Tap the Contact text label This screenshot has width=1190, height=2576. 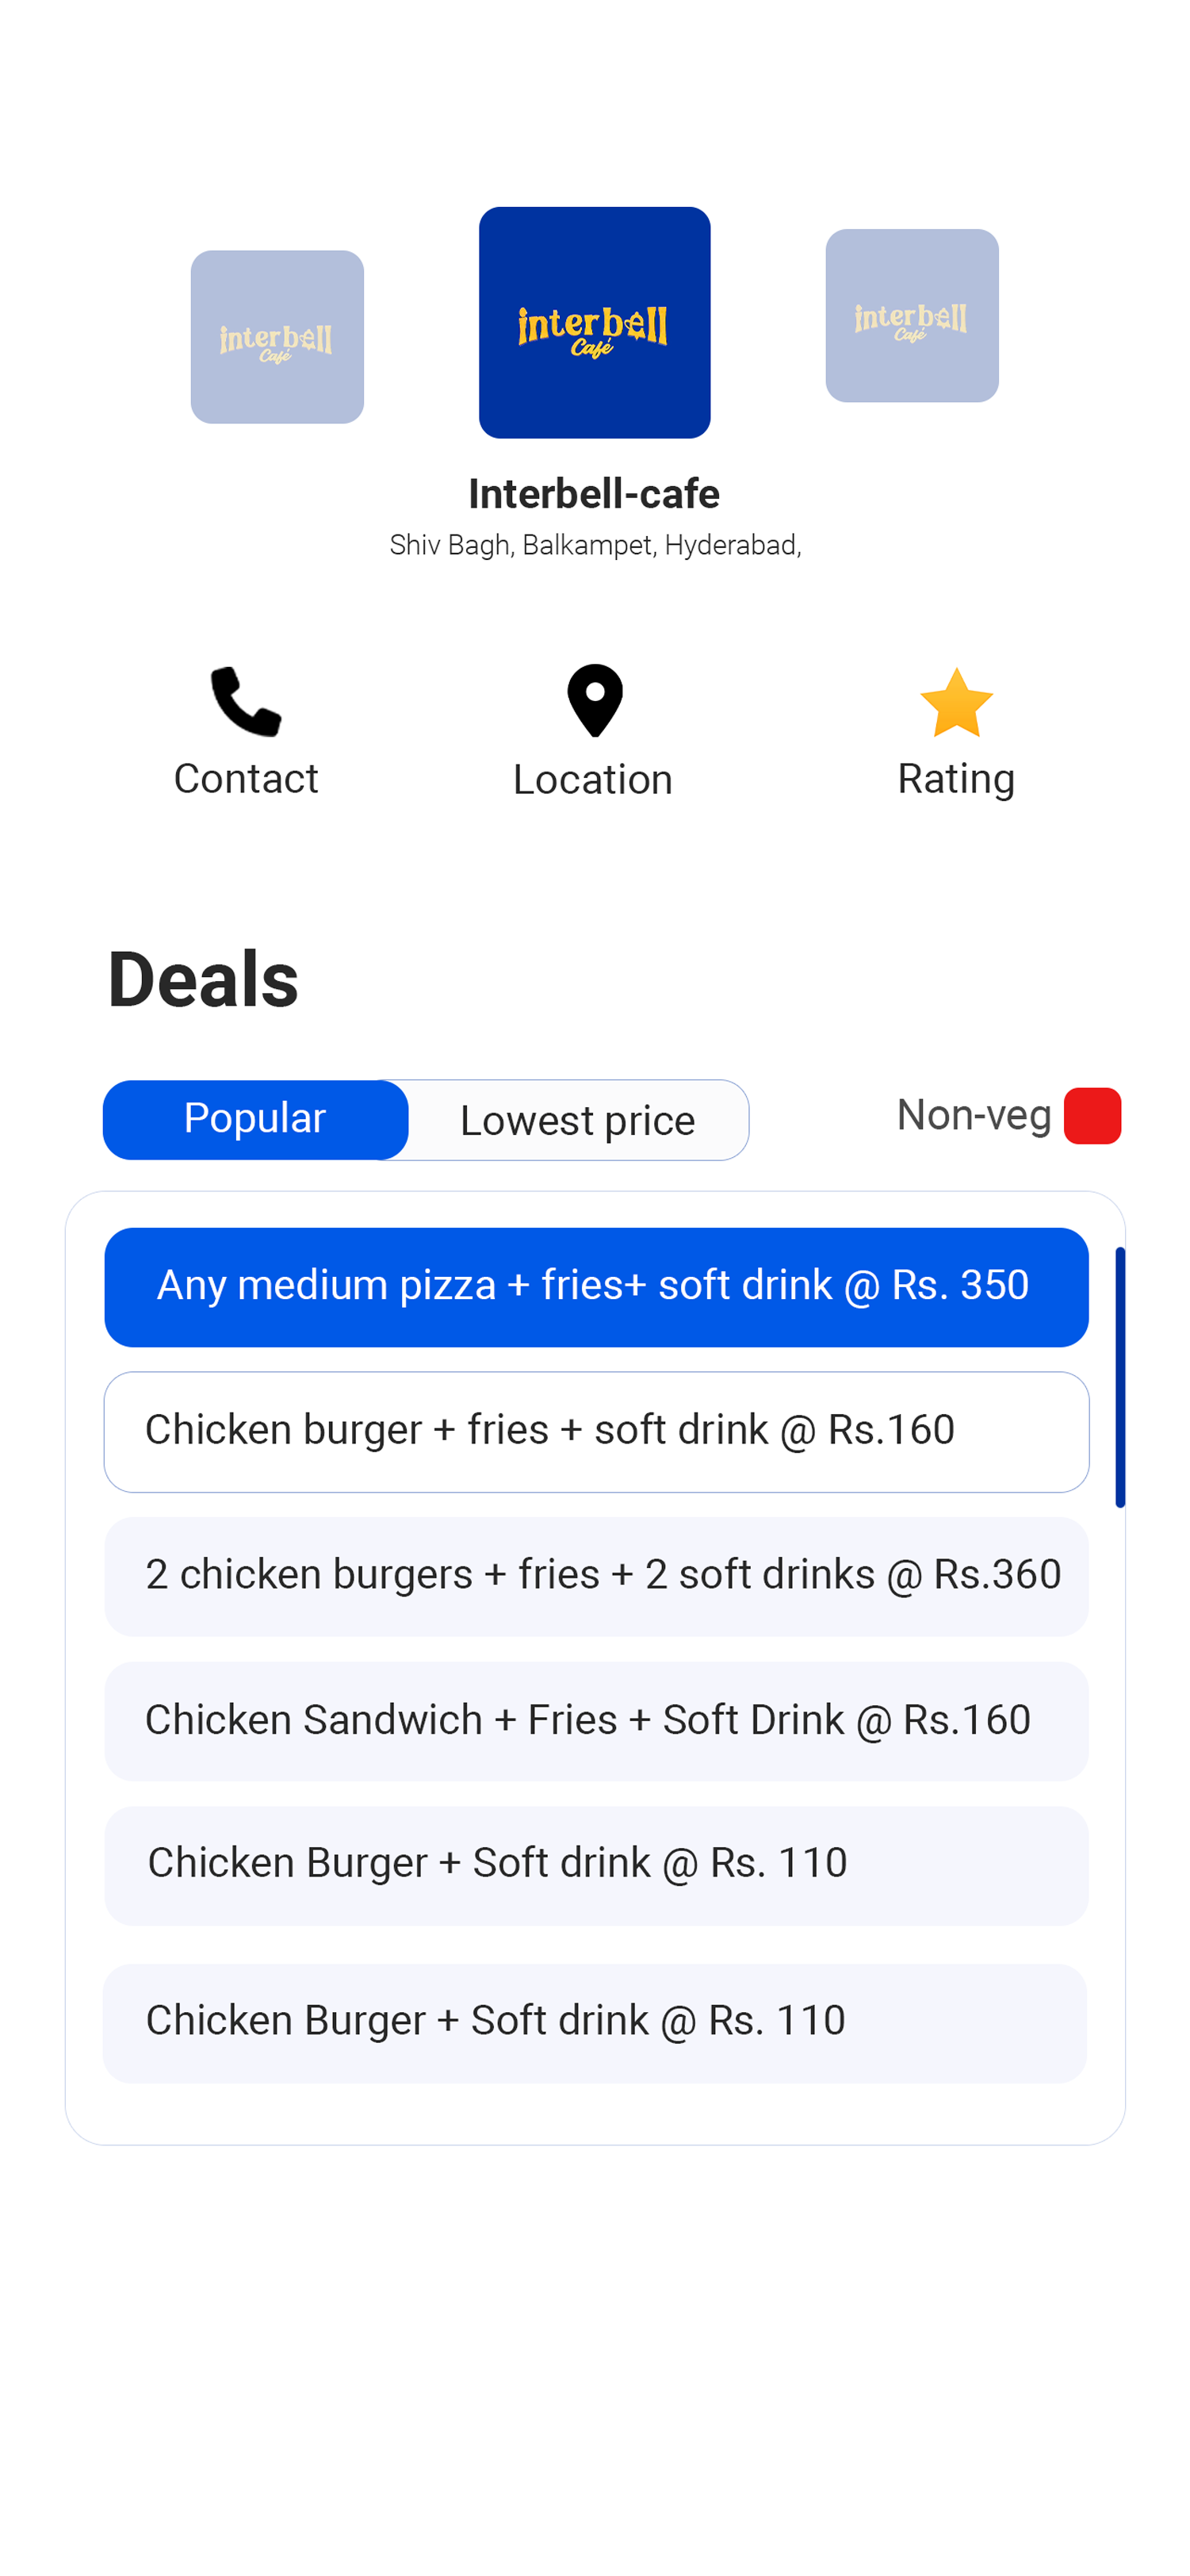246,779
